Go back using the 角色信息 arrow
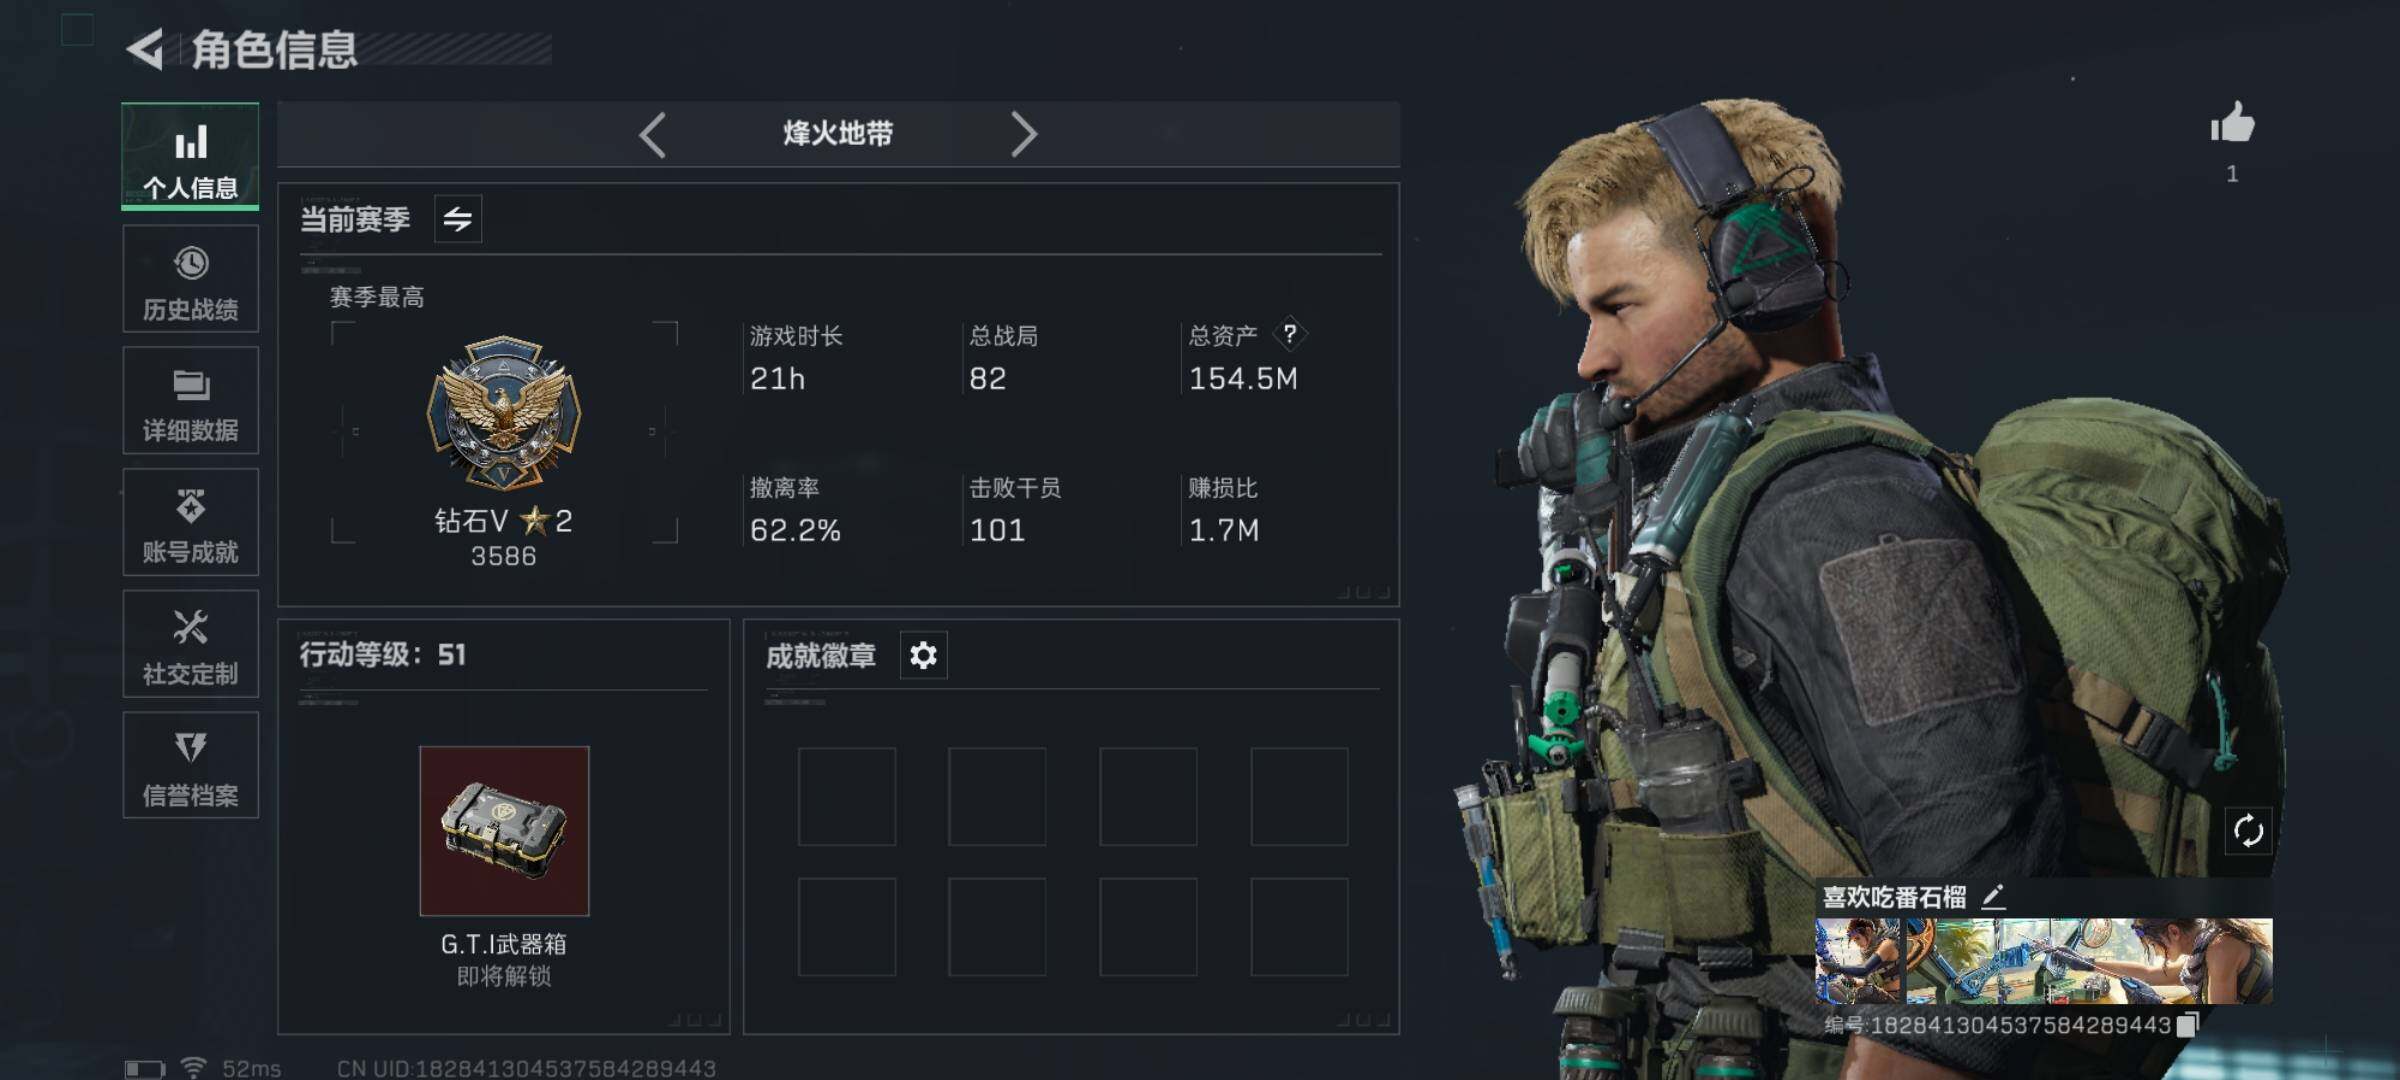Viewport: 2400px width, 1080px height. click(146, 50)
